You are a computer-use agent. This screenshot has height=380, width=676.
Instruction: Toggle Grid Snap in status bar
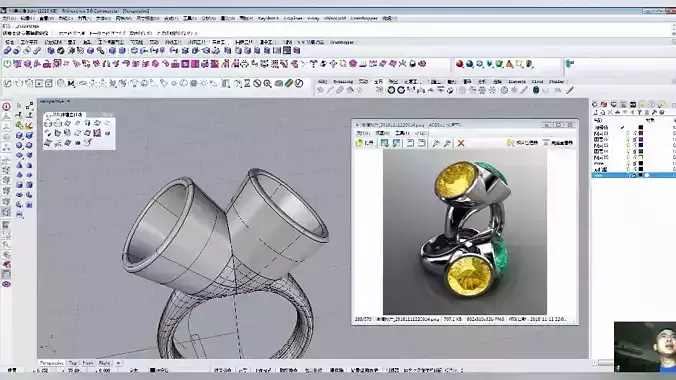point(222,370)
